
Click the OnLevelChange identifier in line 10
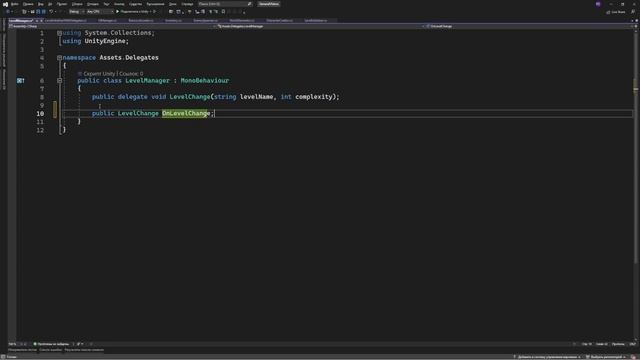[186, 113]
